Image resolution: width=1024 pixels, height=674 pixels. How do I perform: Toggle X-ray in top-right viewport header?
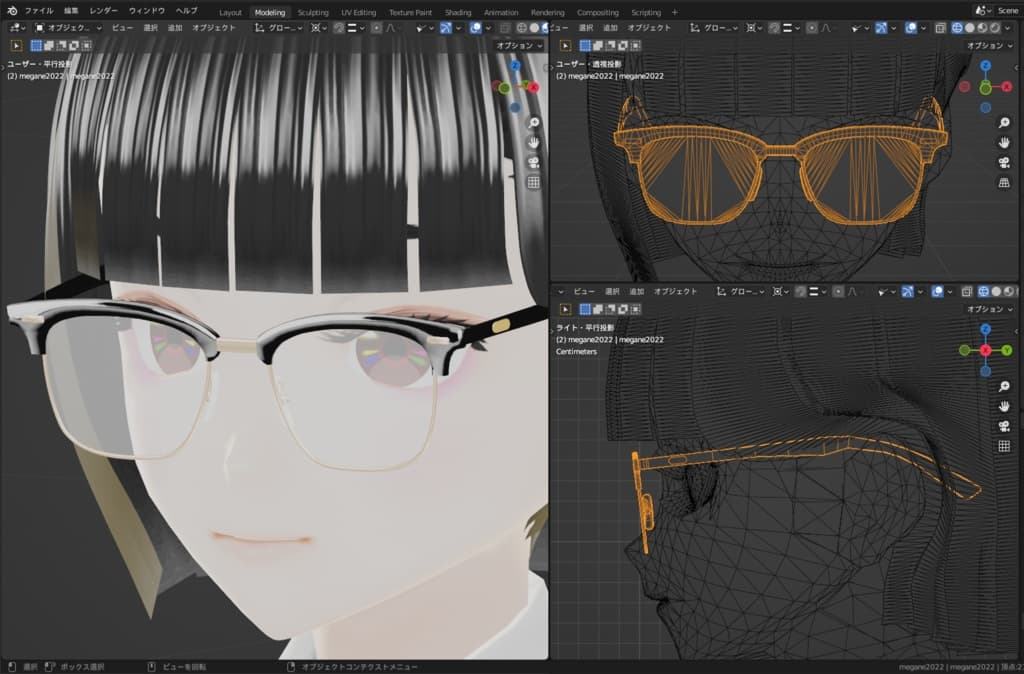[940, 28]
